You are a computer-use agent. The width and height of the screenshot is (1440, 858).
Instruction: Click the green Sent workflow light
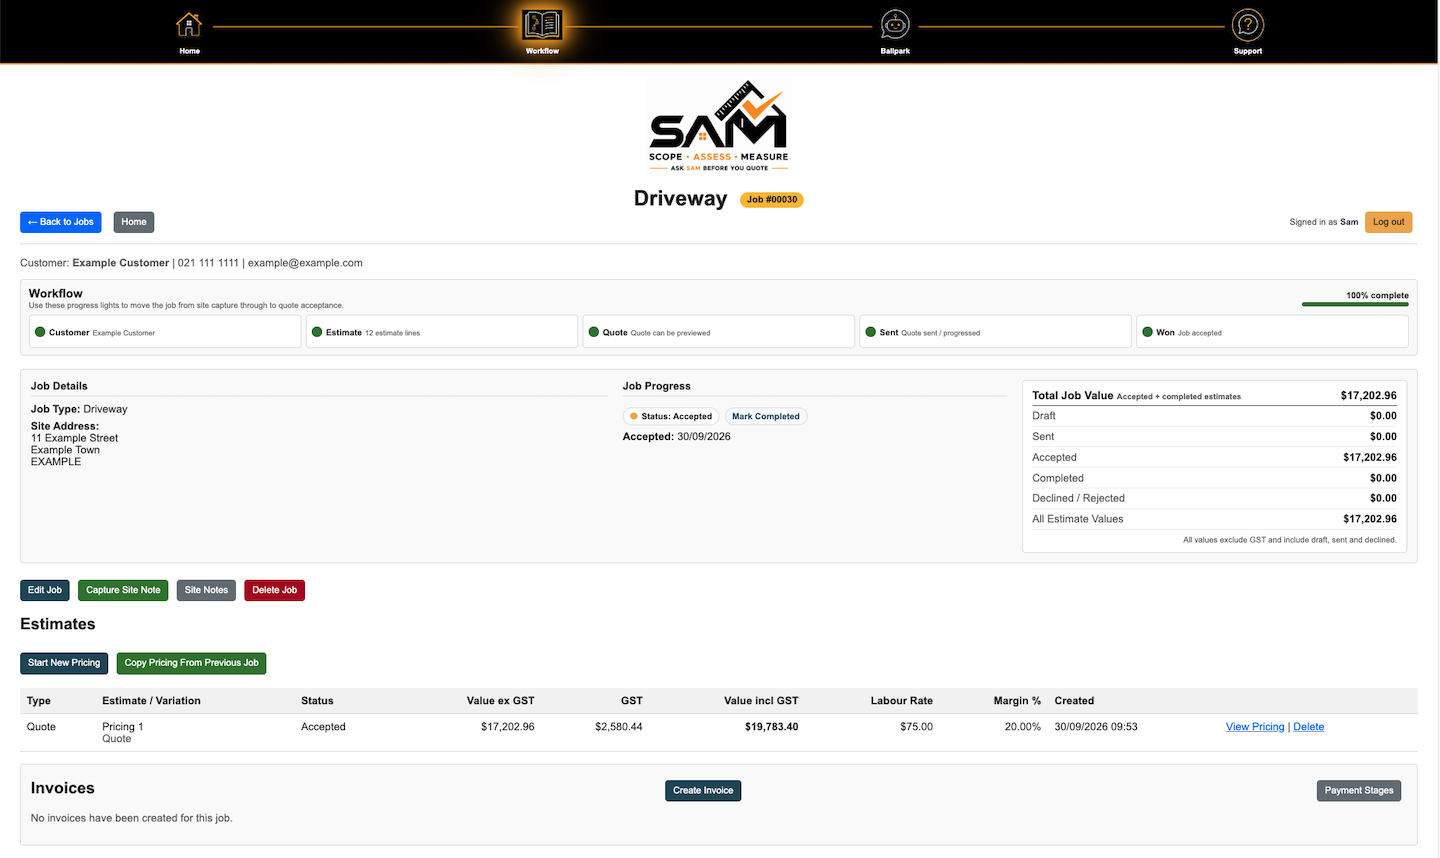[x=871, y=332]
